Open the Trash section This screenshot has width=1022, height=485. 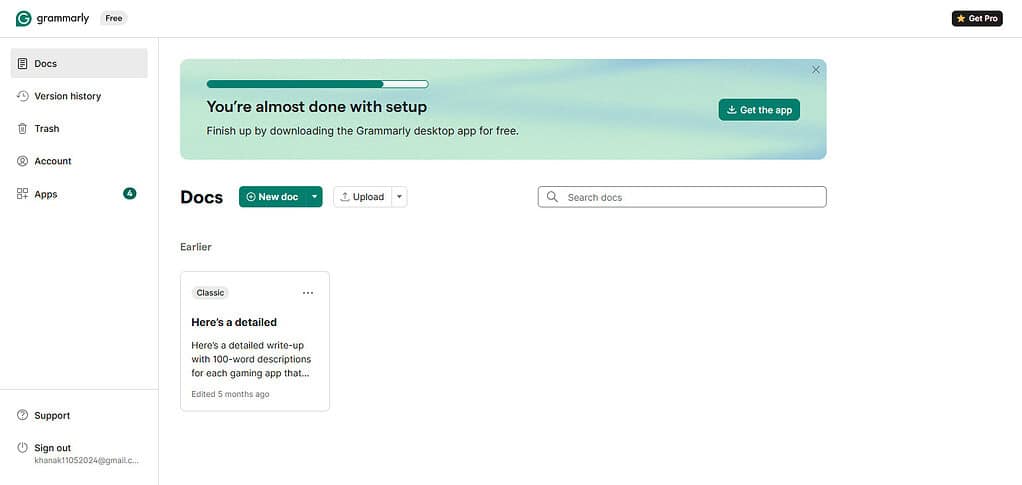pyautogui.click(x=79, y=128)
